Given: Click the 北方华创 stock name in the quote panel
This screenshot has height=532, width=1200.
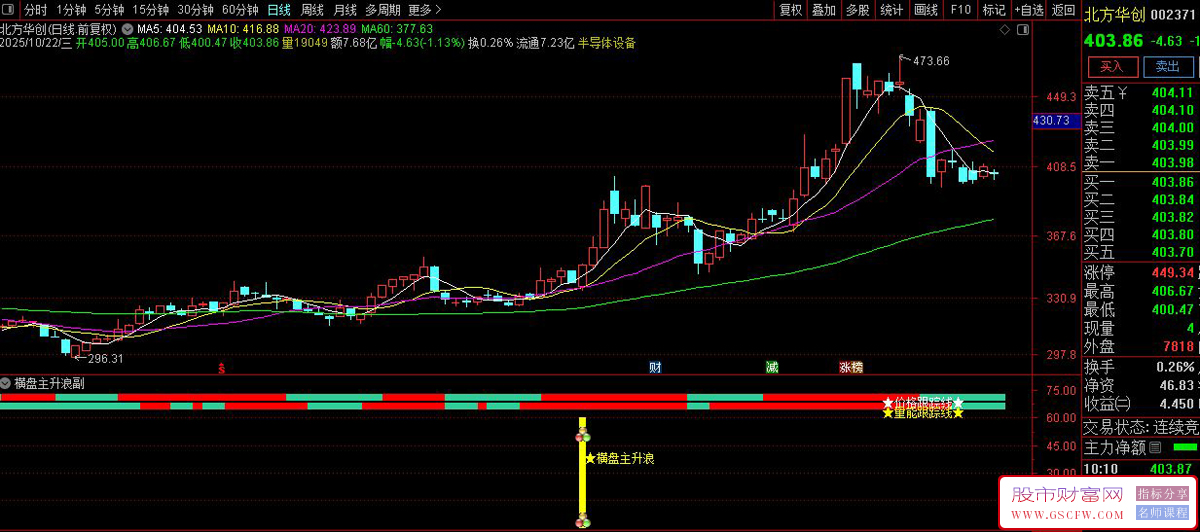Looking at the screenshot, I should [x=1114, y=14].
